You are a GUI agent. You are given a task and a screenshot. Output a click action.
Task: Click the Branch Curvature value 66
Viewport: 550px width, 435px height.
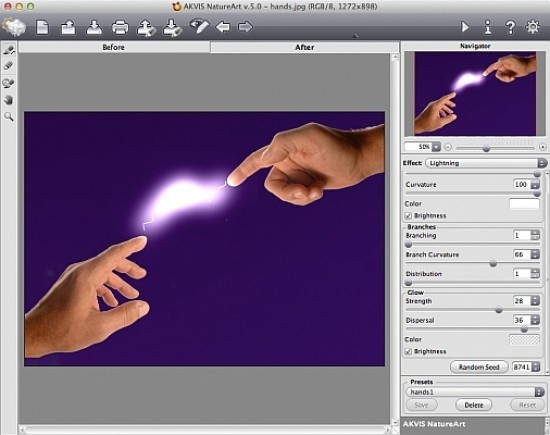point(521,254)
